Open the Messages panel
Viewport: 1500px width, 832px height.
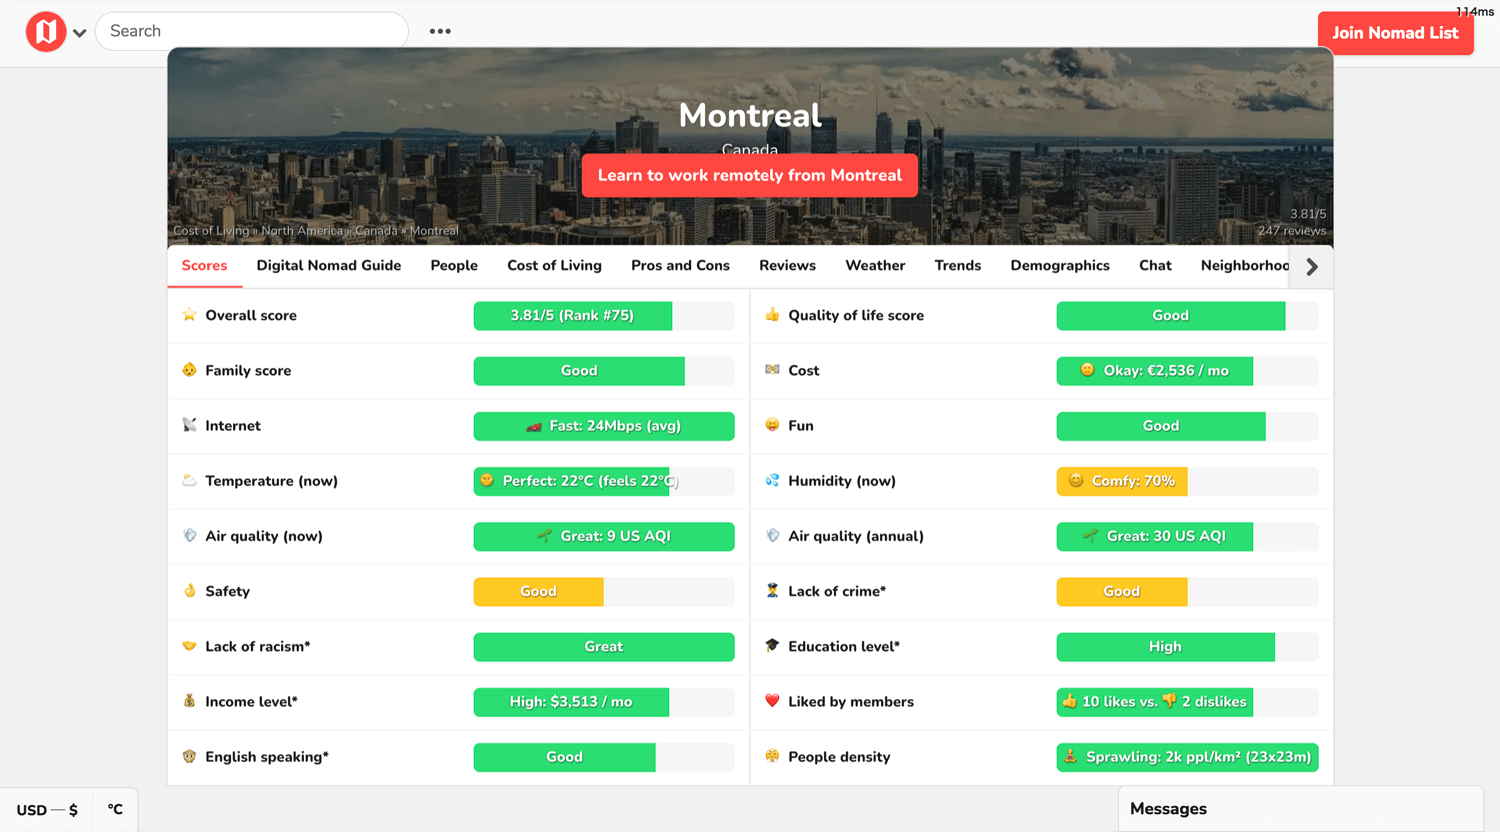(x=1300, y=809)
